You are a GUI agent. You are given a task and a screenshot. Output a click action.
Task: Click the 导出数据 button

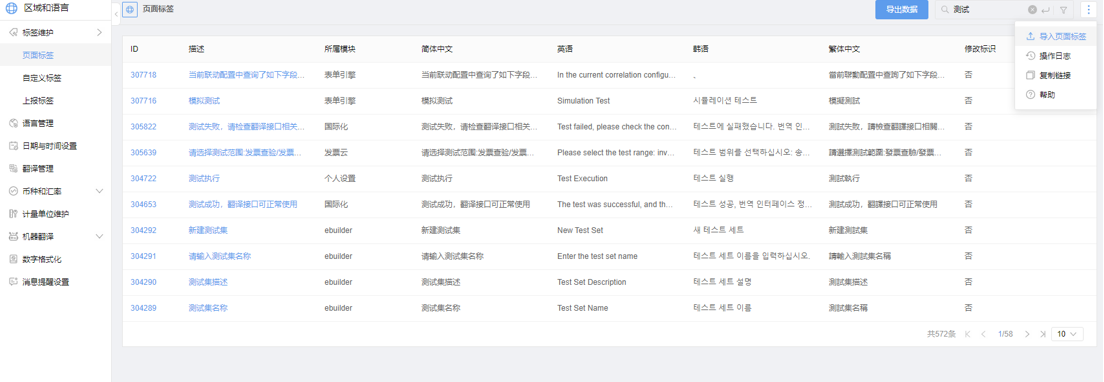point(901,10)
